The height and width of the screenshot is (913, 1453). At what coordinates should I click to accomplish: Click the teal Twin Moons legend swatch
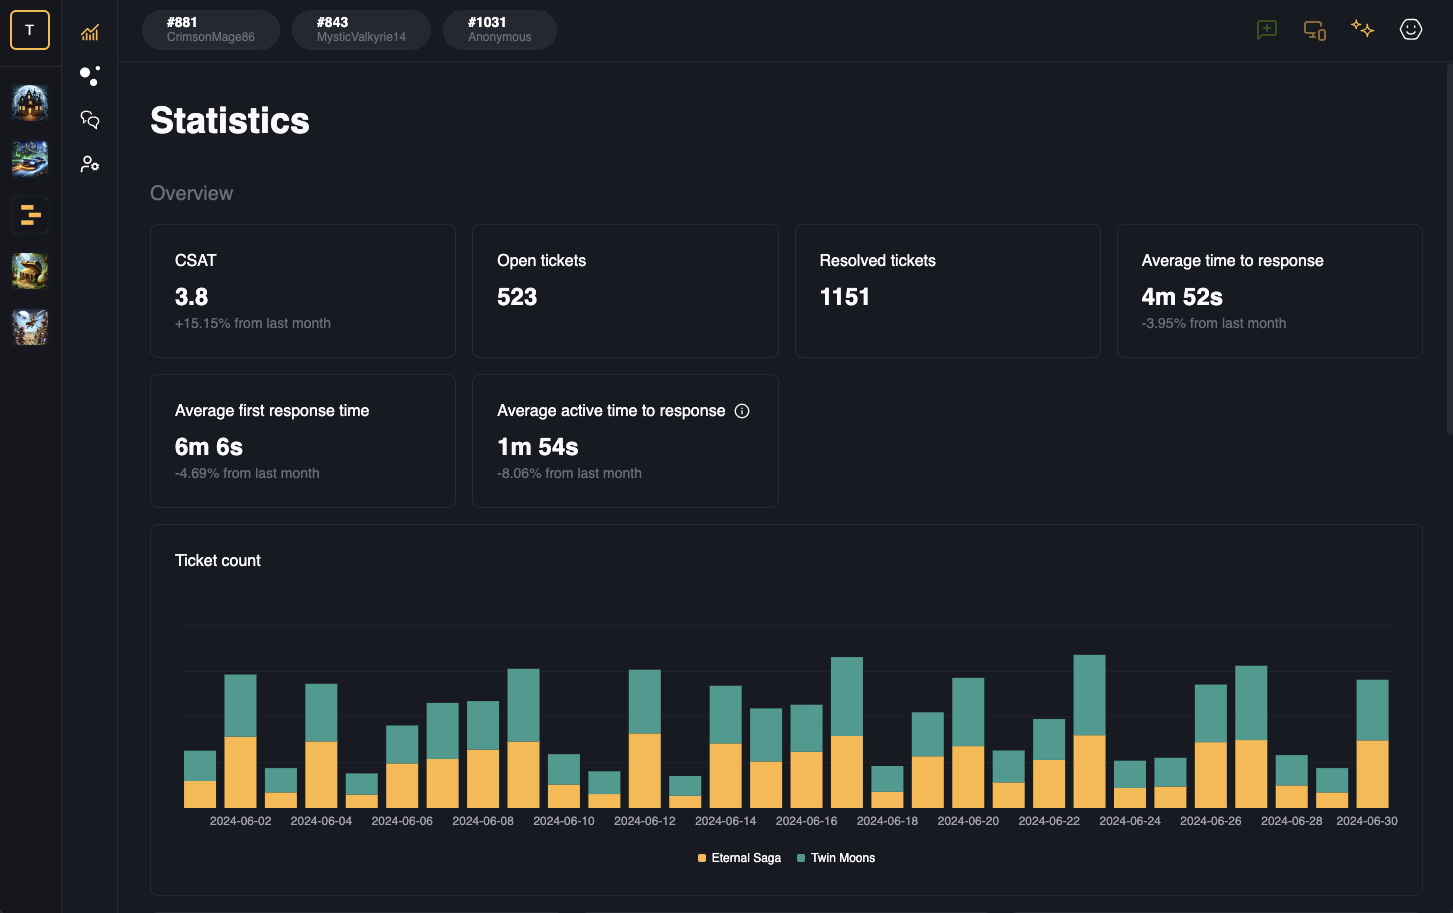pyautogui.click(x=801, y=858)
